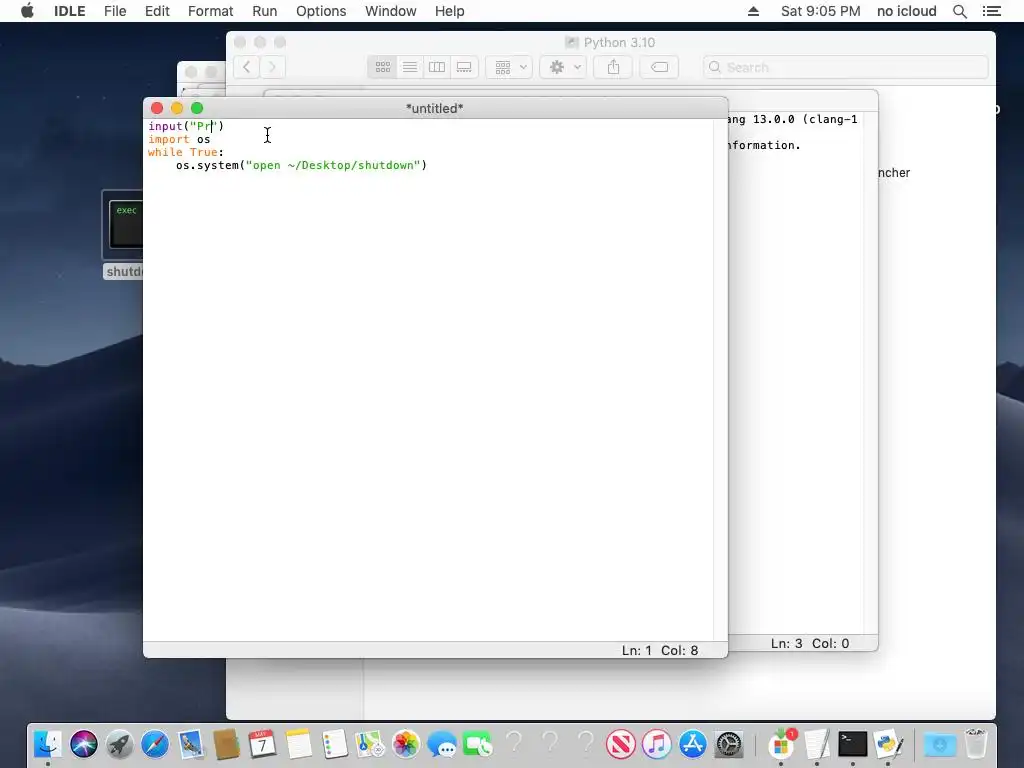Viewport: 1024px width, 768px height.
Task: Open Finder group-by arrangement dropdown
Action: pos(509,67)
